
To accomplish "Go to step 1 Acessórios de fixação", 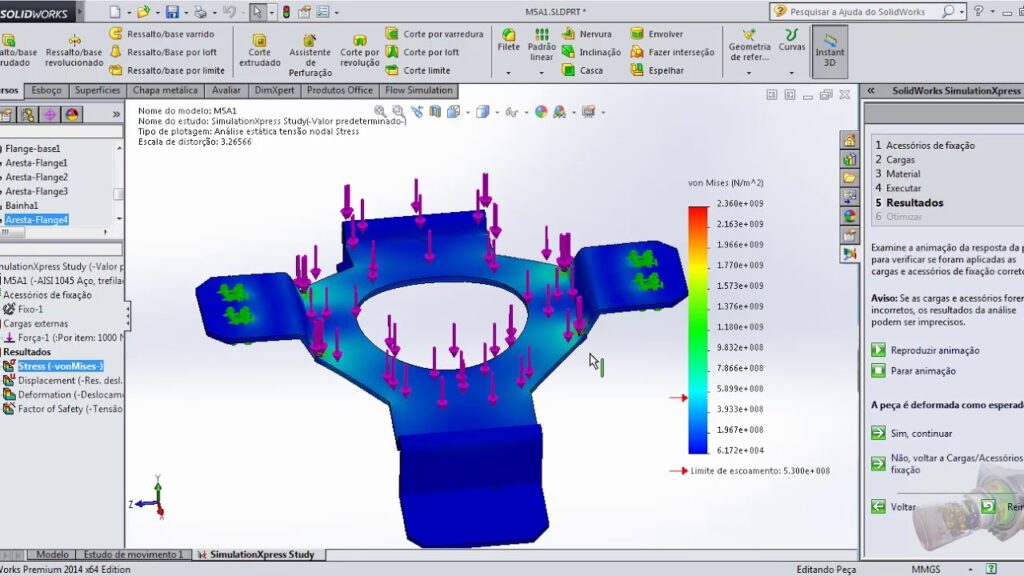I will [925, 145].
